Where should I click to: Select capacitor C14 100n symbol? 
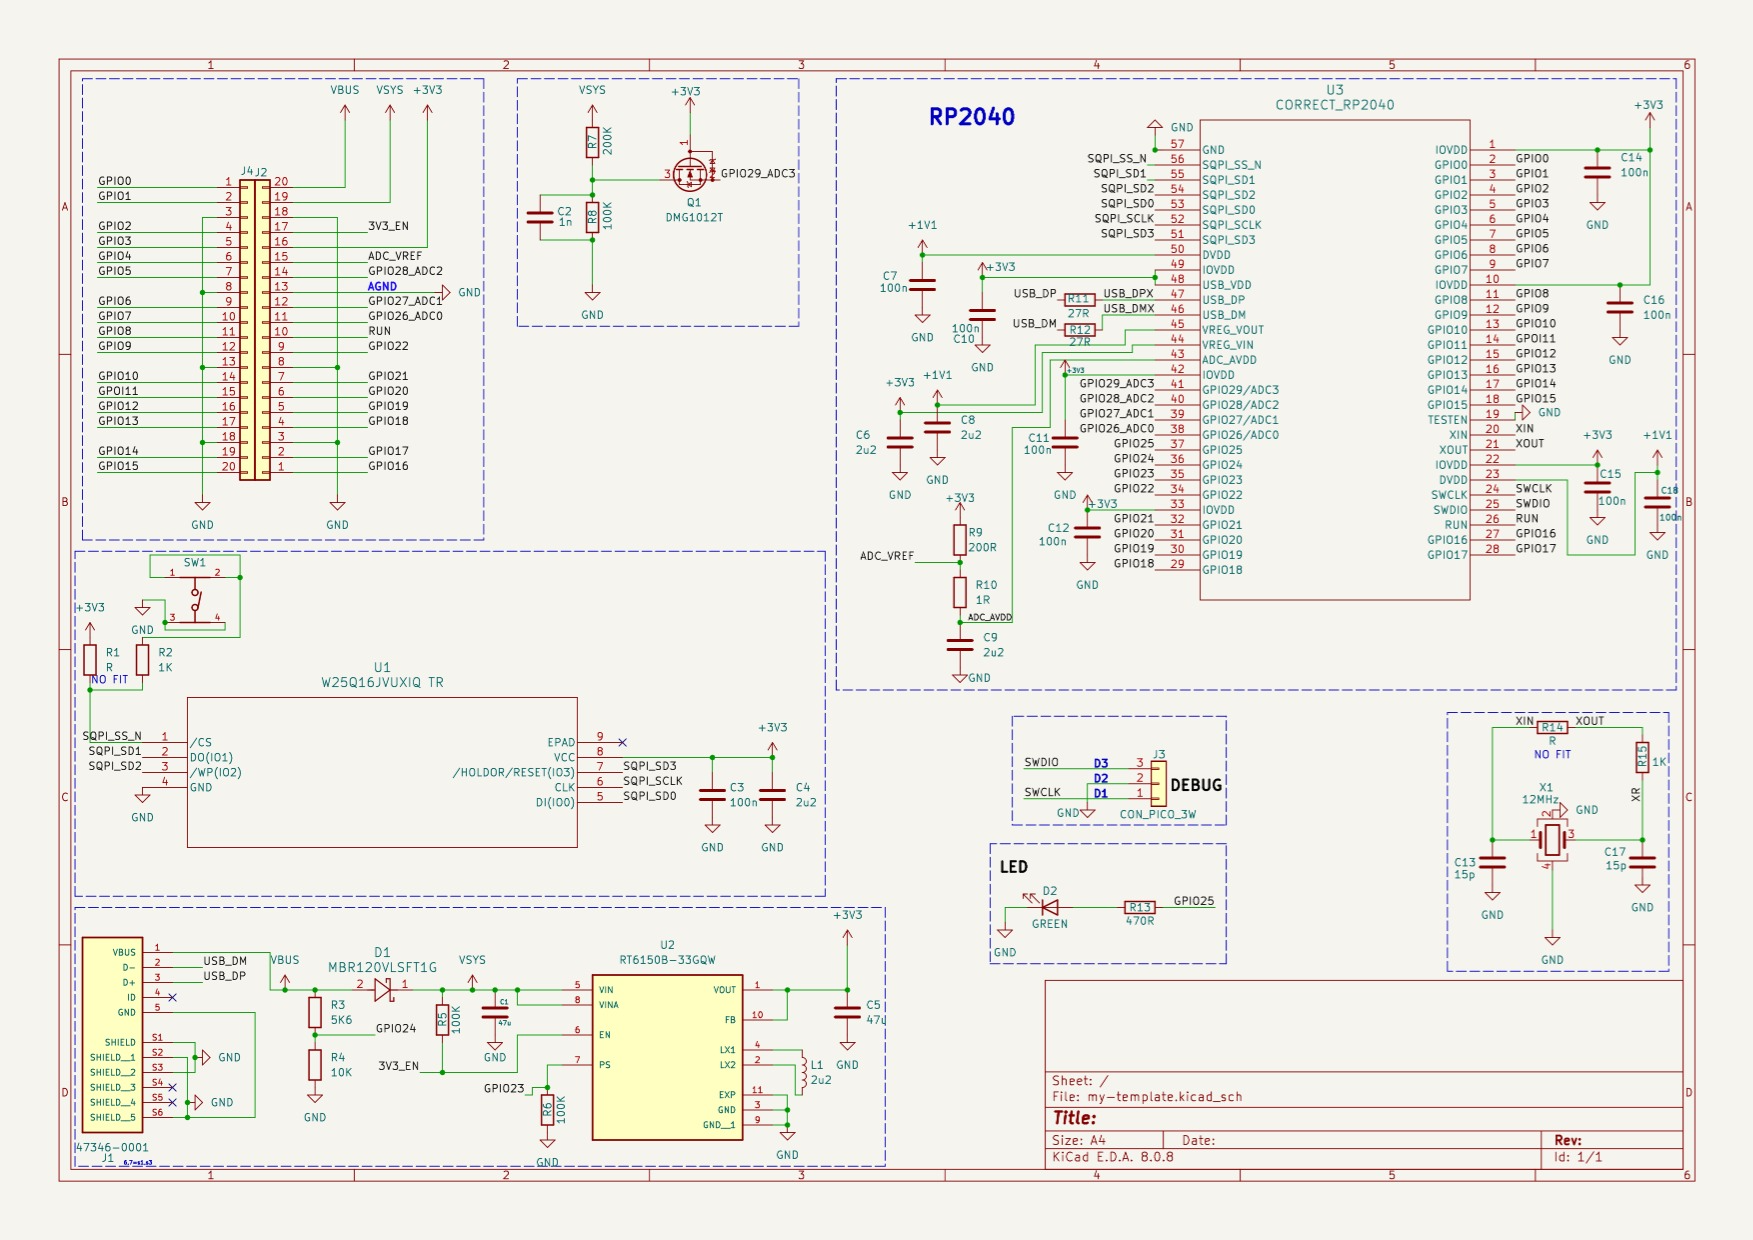click(x=1597, y=172)
